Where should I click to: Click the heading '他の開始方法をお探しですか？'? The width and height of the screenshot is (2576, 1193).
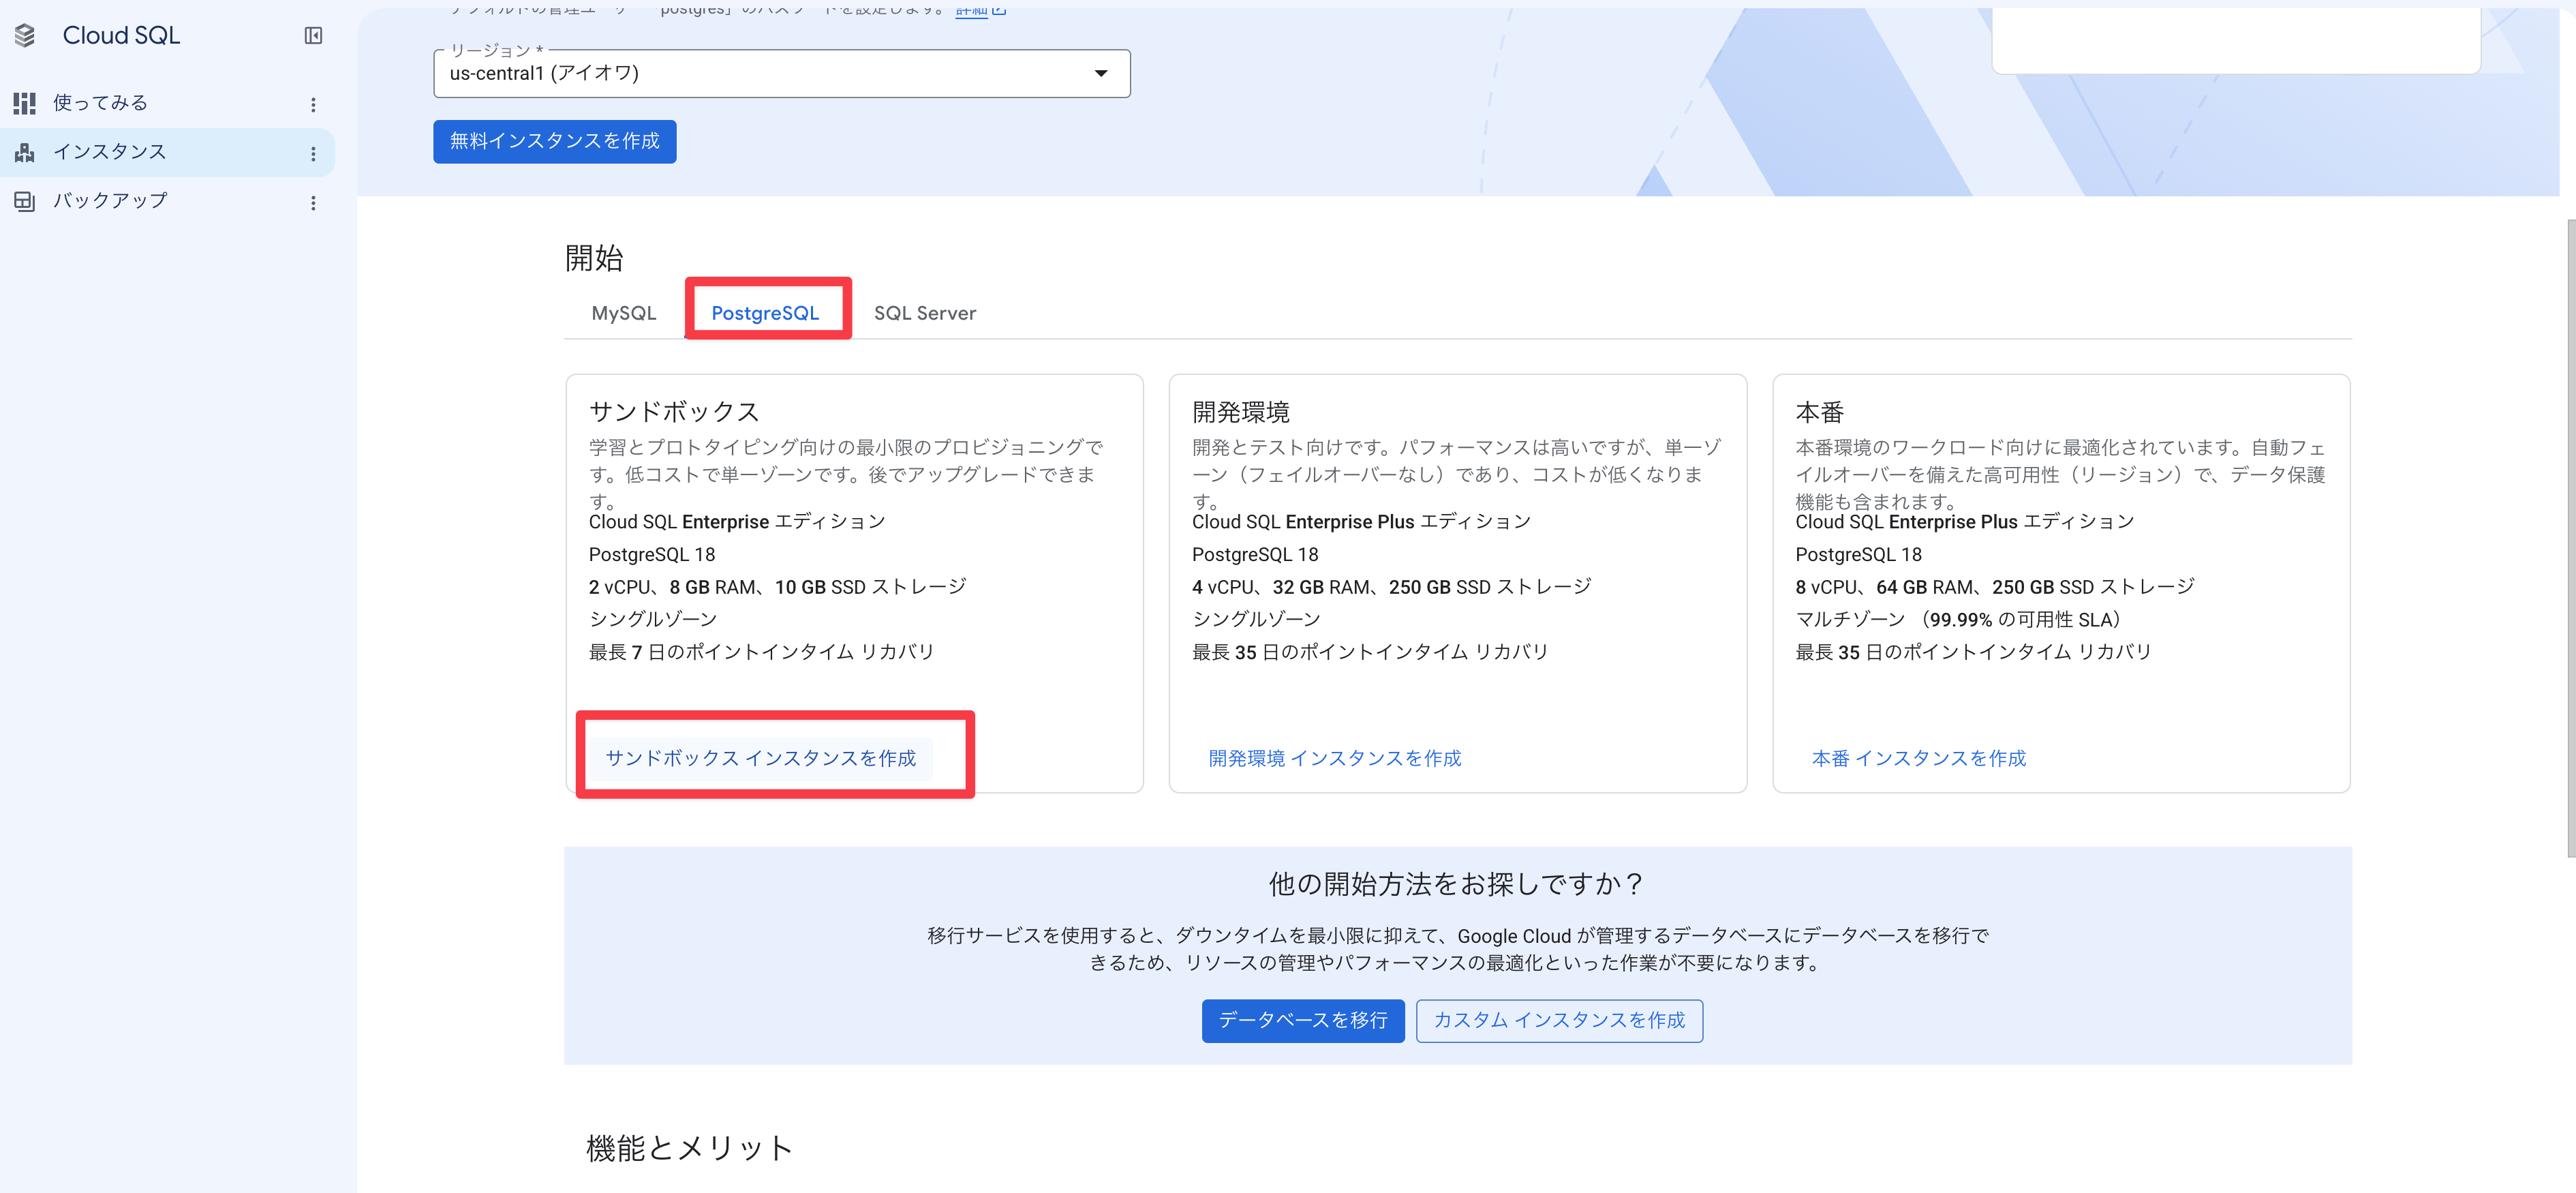(x=1457, y=884)
